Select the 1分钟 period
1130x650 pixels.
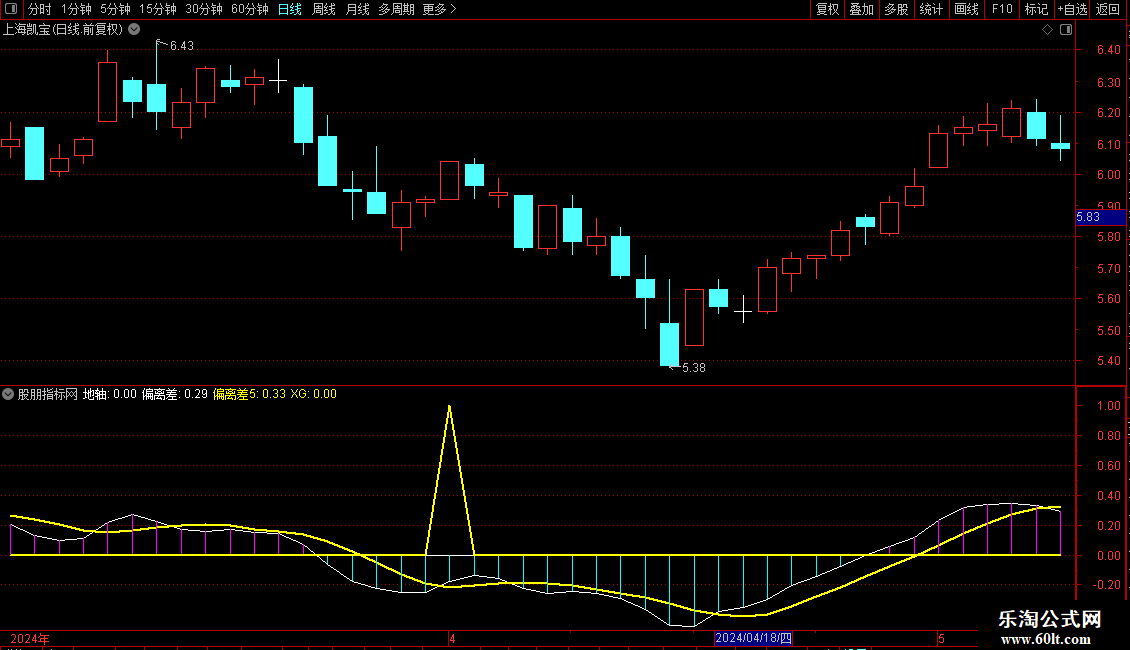(76, 9)
